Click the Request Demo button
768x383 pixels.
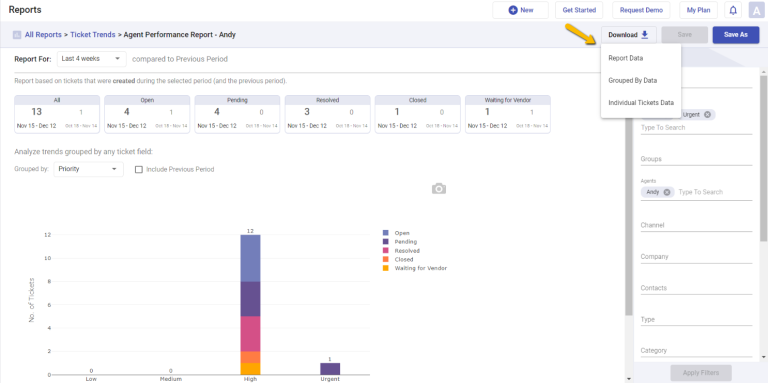pos(641,10)
